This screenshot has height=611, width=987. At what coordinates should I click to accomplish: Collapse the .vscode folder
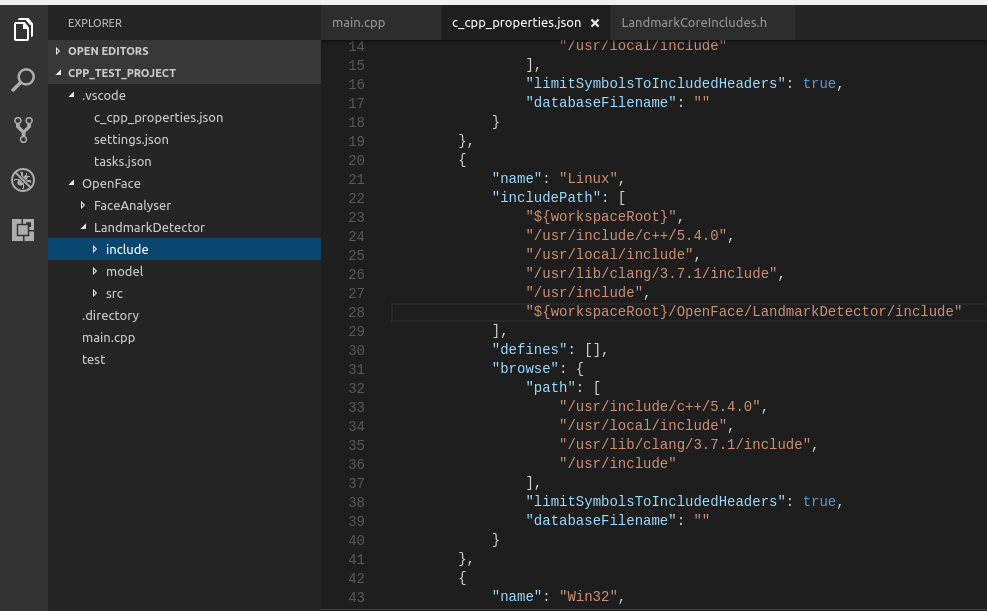tap(103, 95)
